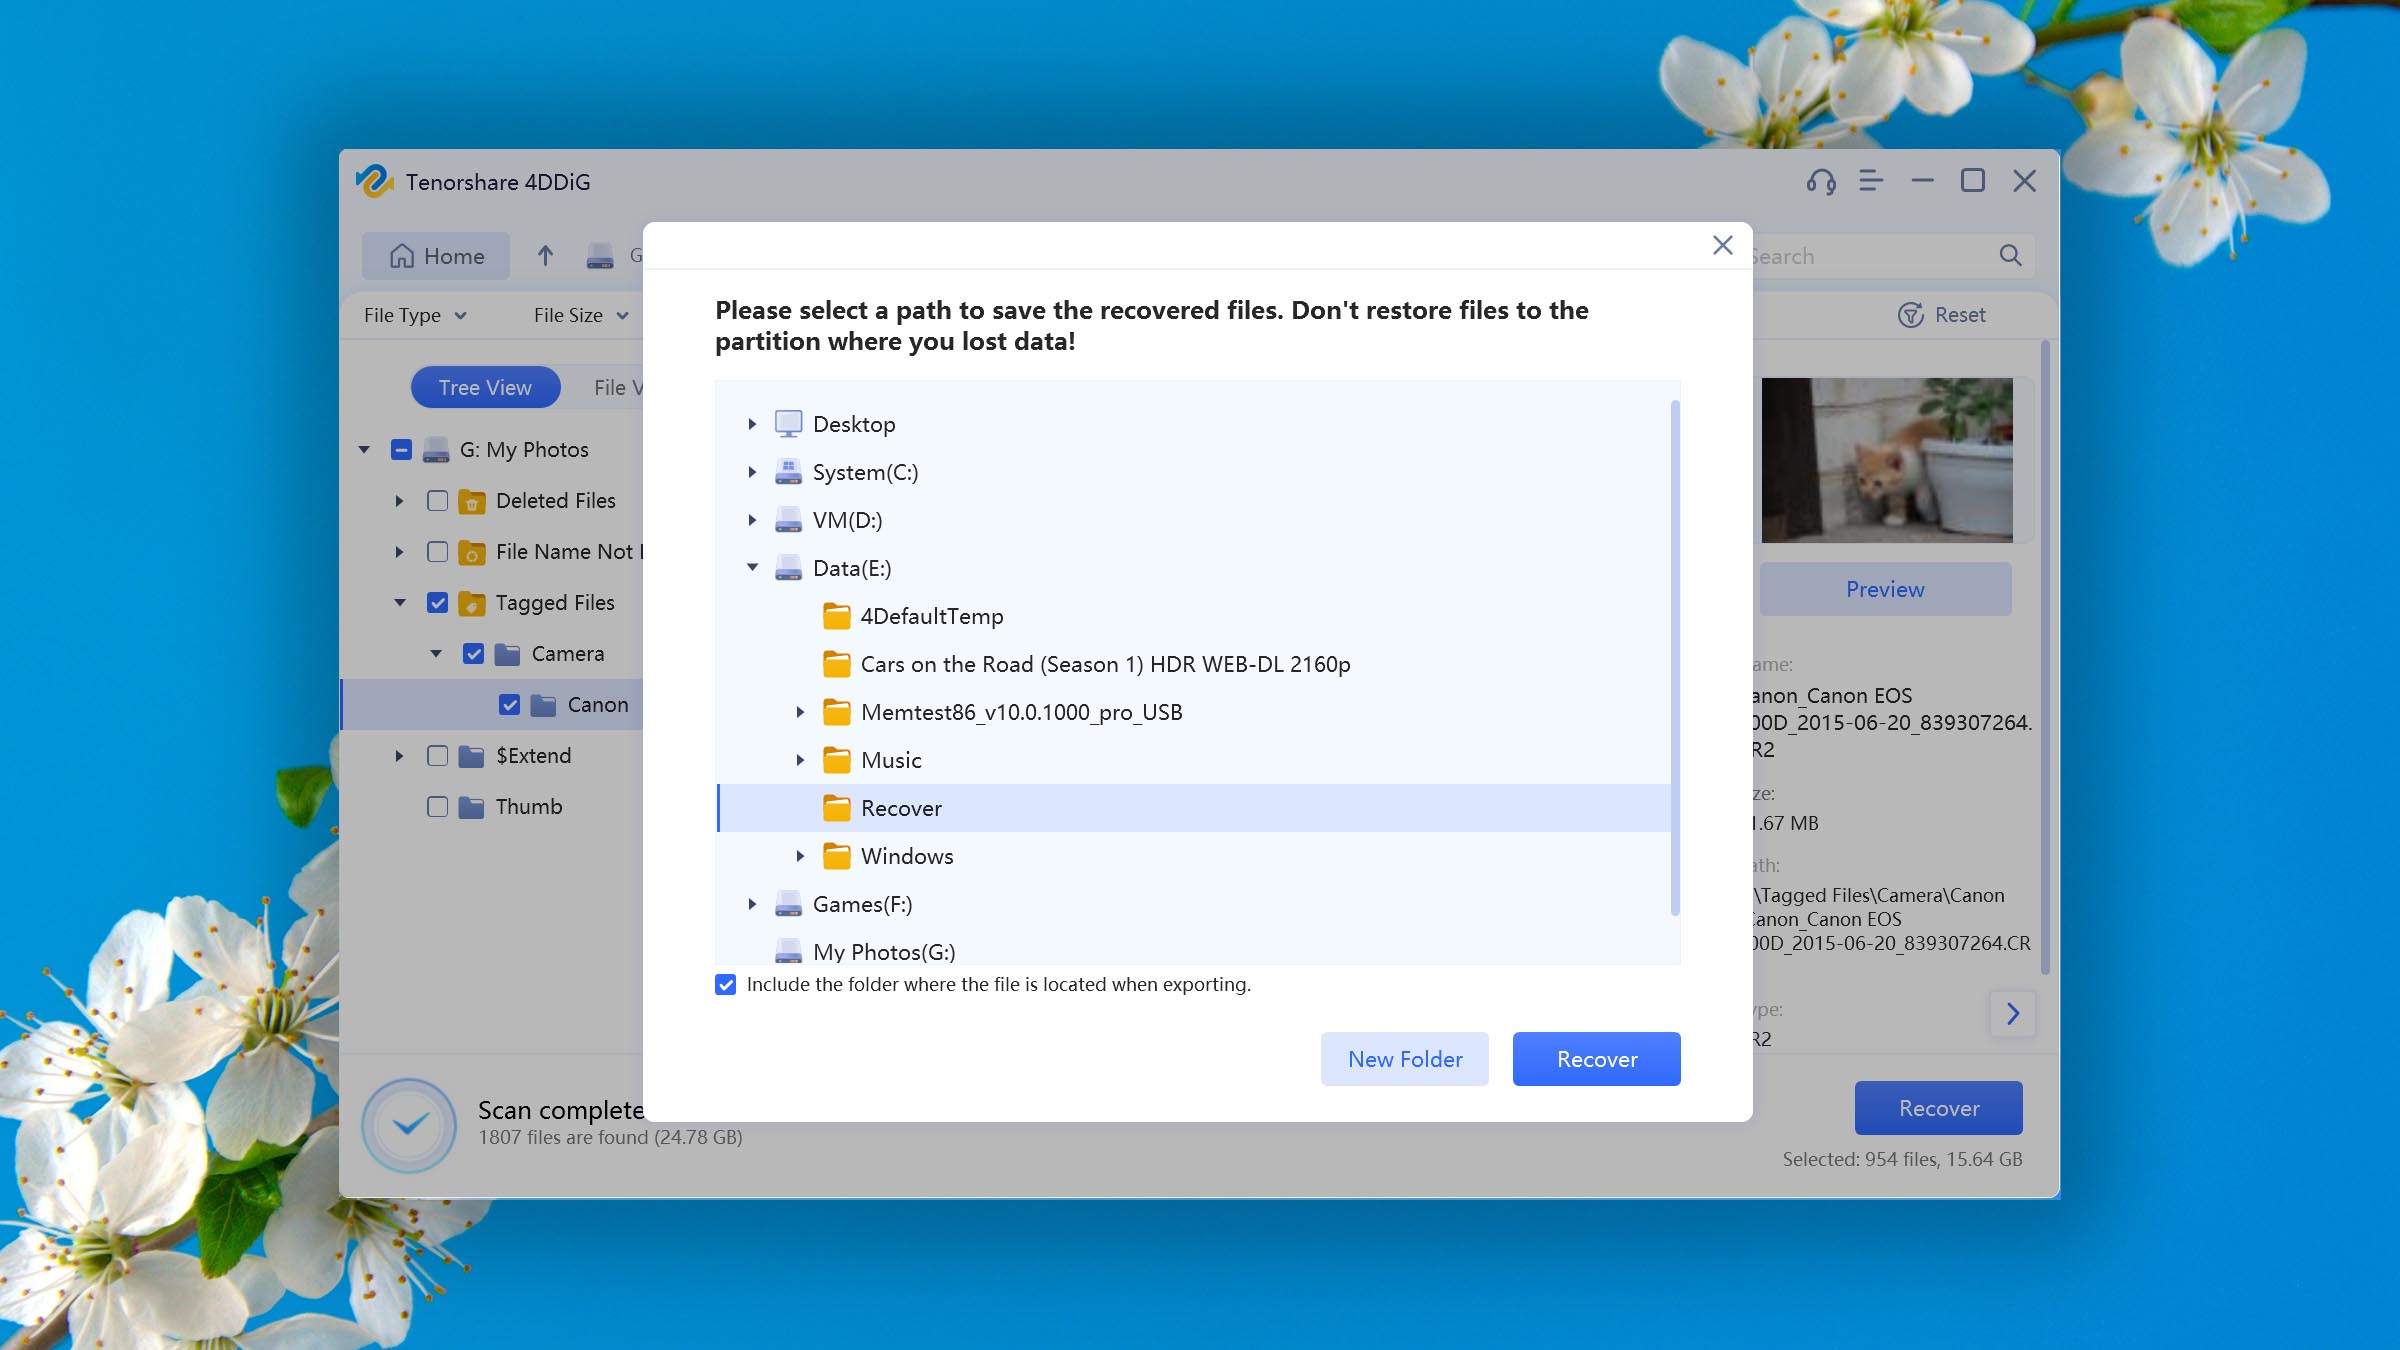Collapse the Tagged Files tree node
The width and height of the screenshot is (2400, 1350).
(x=400, y=603)
